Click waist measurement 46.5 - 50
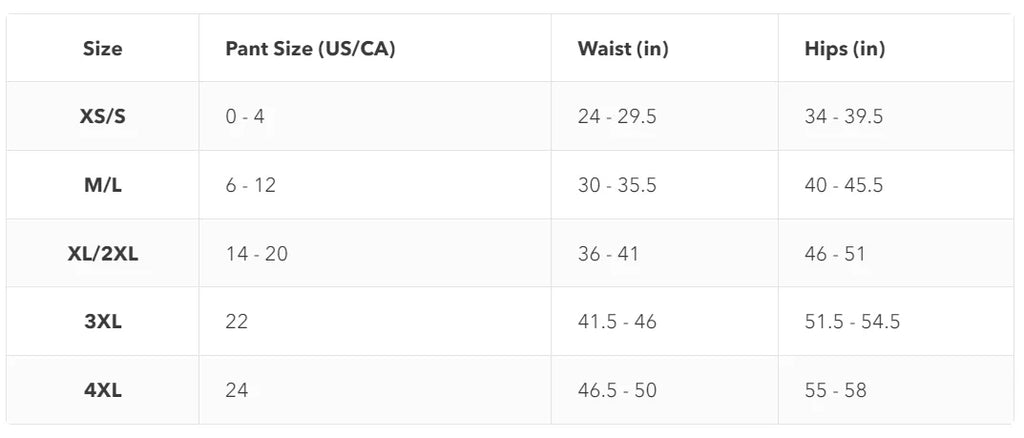This screenshot has height=438, width=1024. tap(617, 390)
